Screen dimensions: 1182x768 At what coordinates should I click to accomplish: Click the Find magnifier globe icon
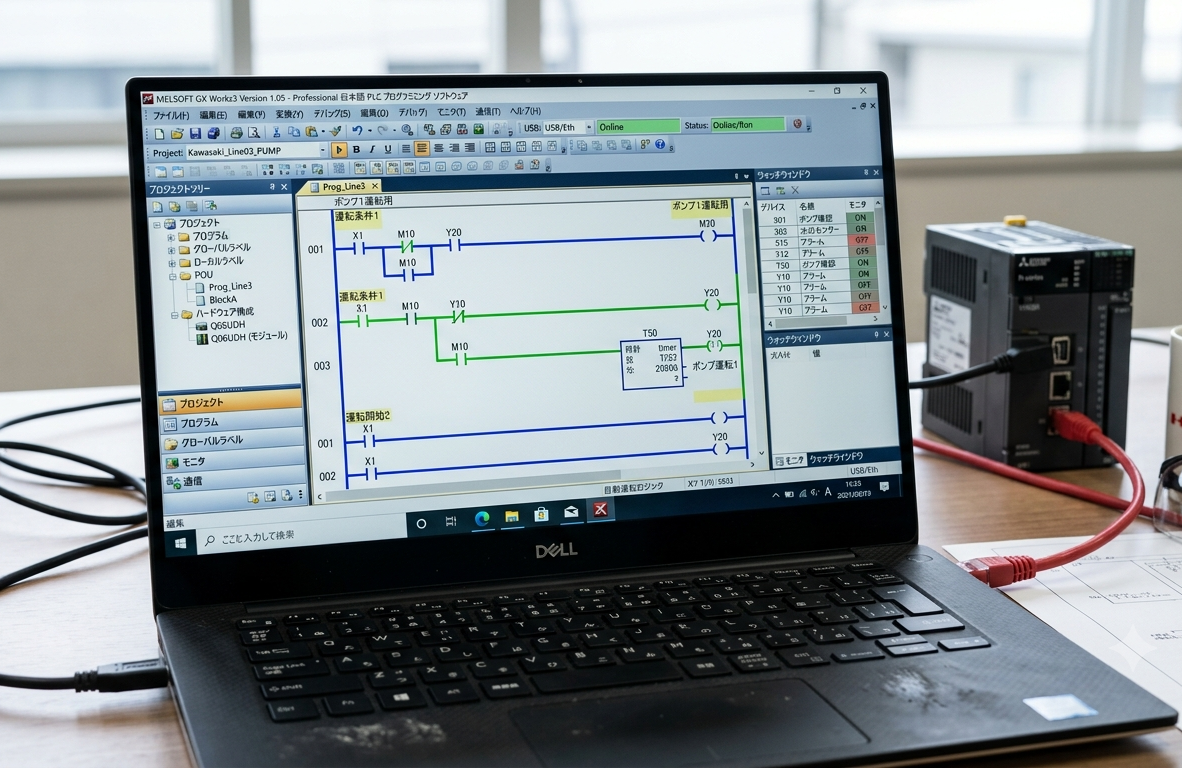[x=407, y=130]
